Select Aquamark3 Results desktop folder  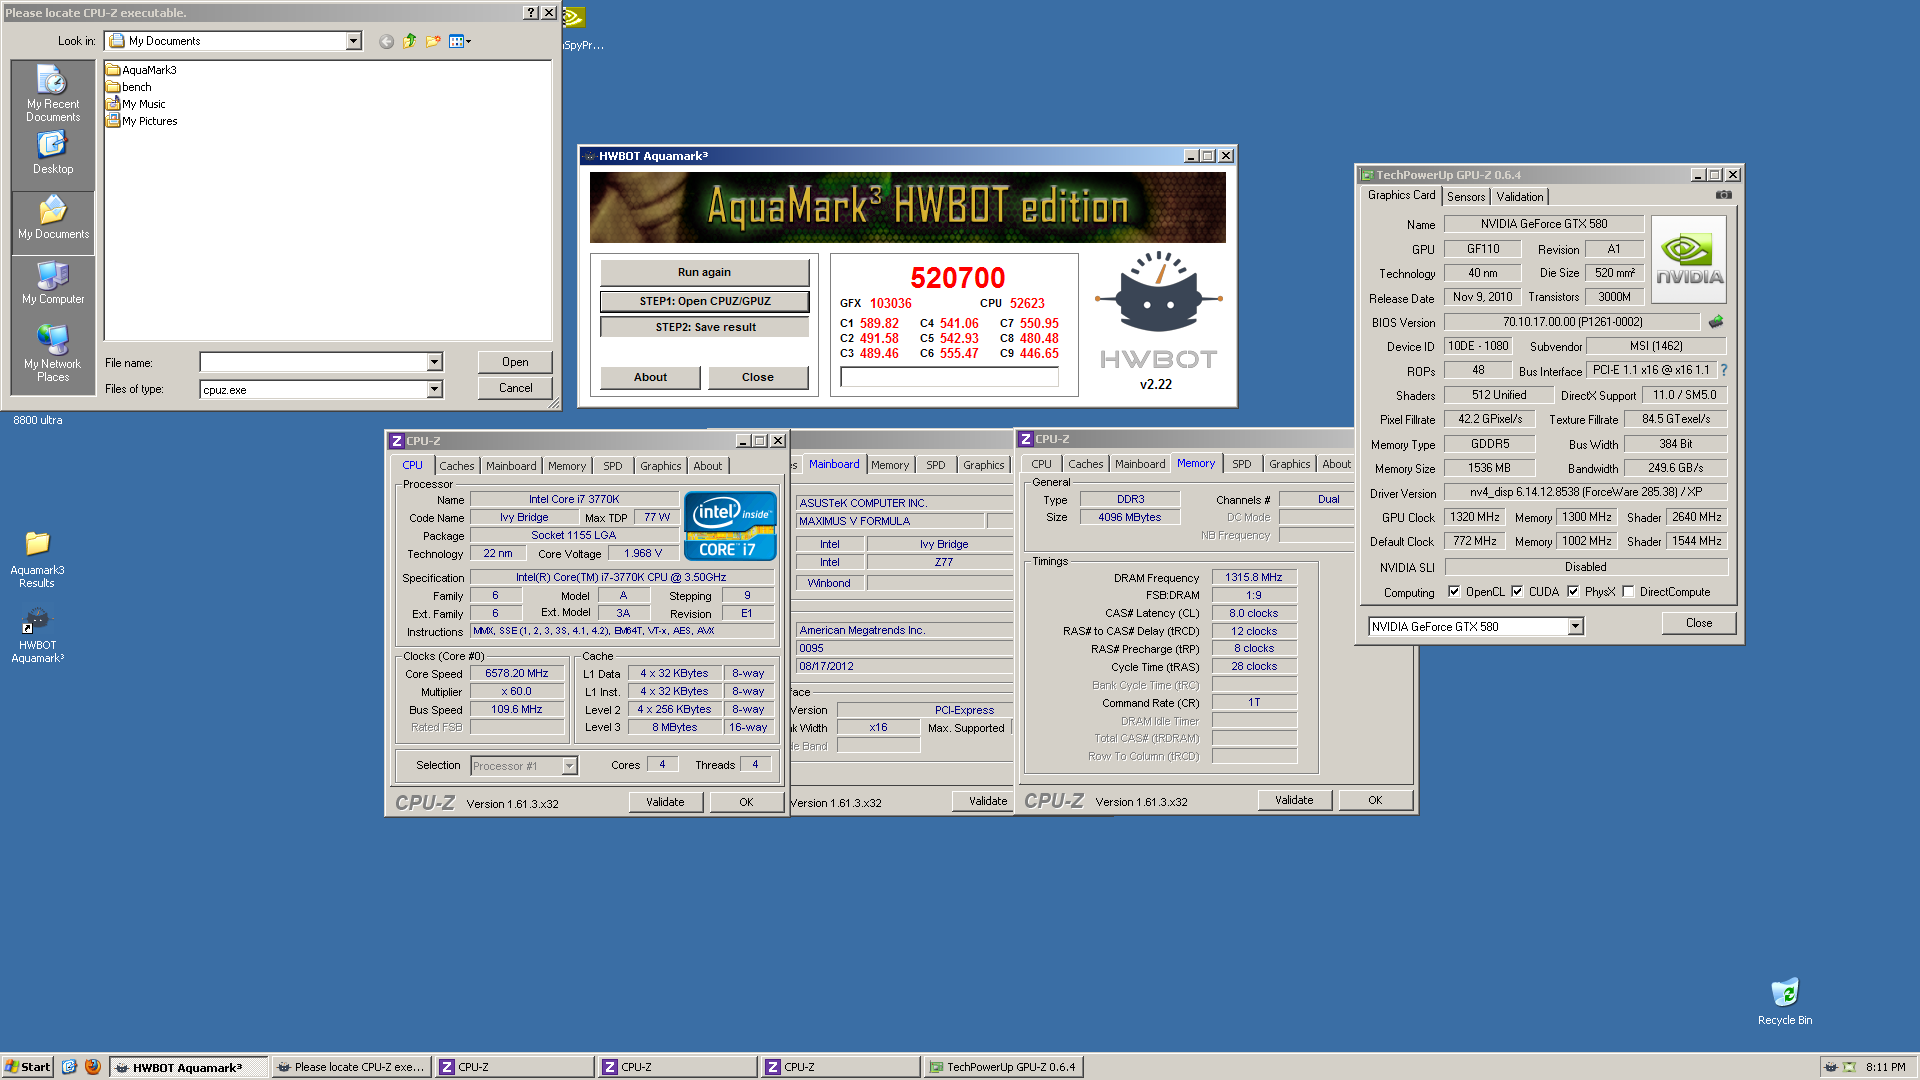(x=37, y=559)
